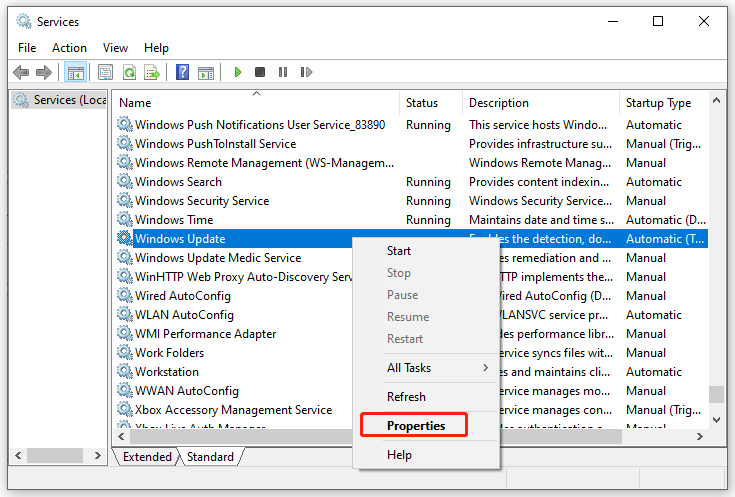
Task: Expand All Tasks submenu in context menu
Action: point(427,368)
